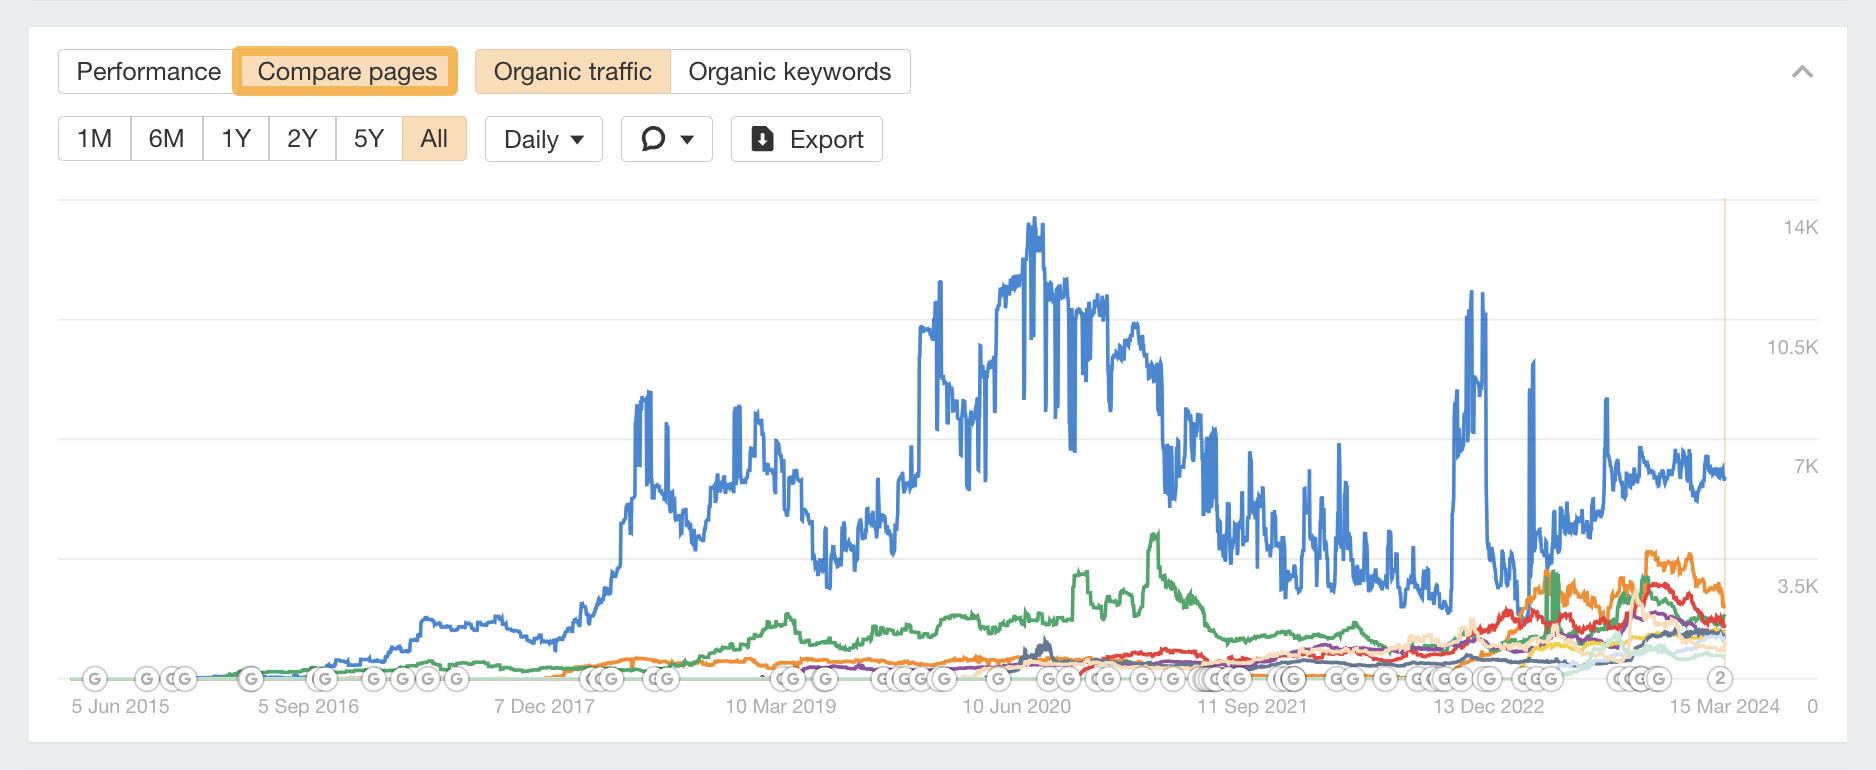Image resolution: width=1876 pixels, height=770 pixels.
Task: Click the '2' badge marker at timeline end
Action: pyautogui.click(x=1719, y=678)
